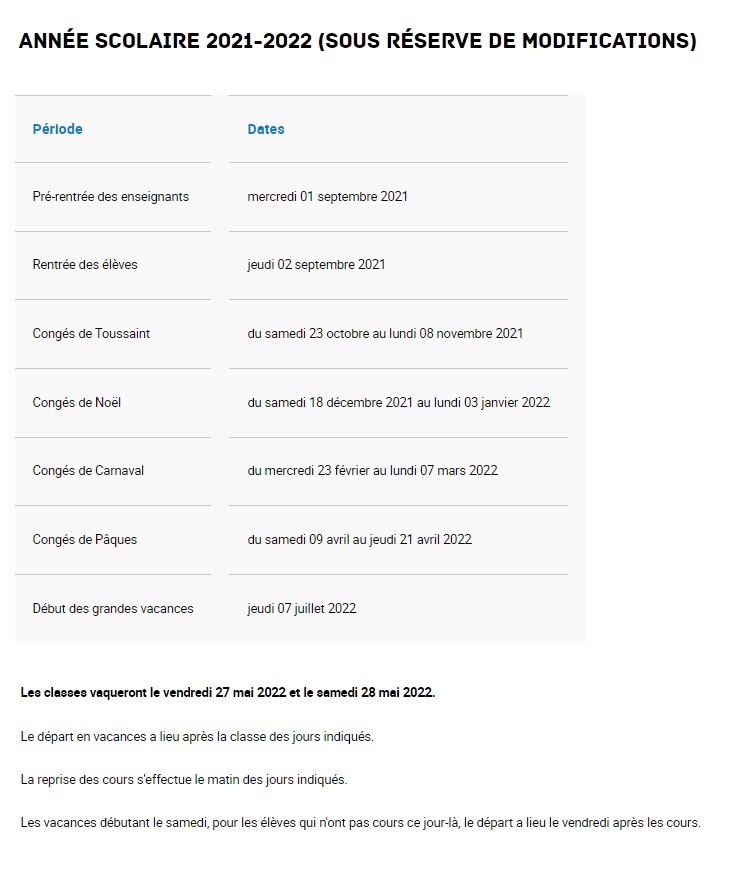Click the Pâques dates cell
The height and width of the screenshot is (888, 740).
(360, 540)
